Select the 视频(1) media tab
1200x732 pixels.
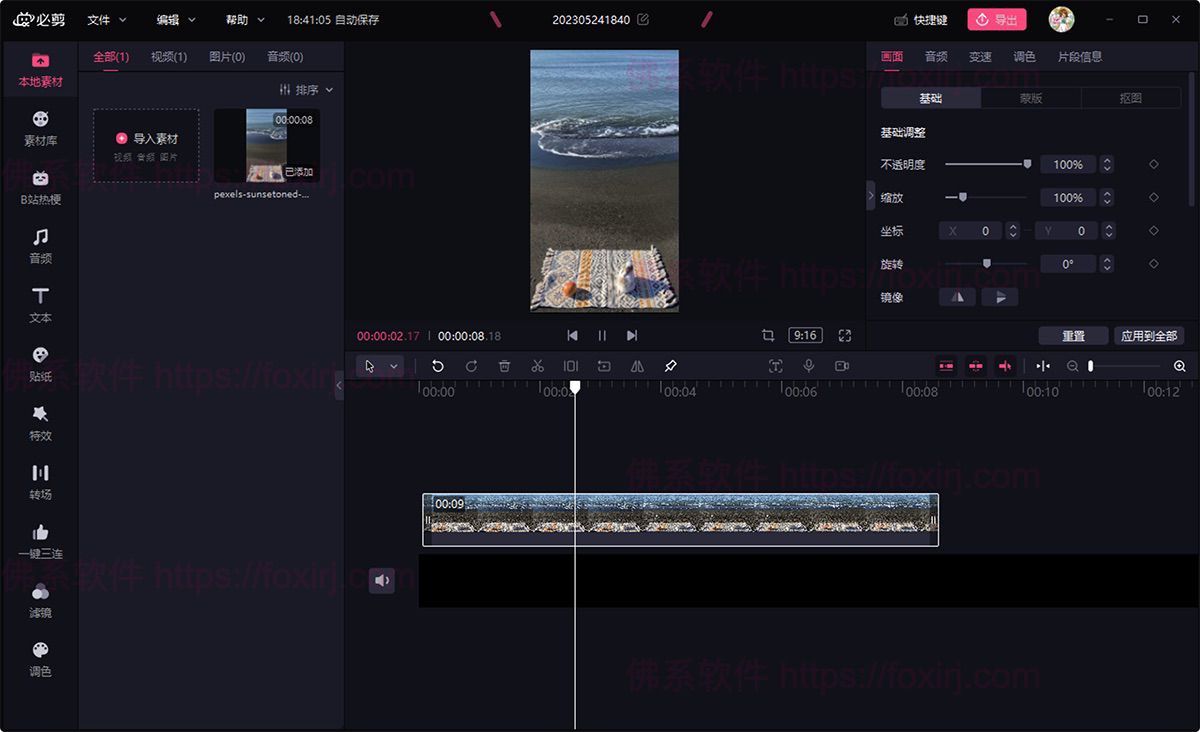[x=169, y=57]
